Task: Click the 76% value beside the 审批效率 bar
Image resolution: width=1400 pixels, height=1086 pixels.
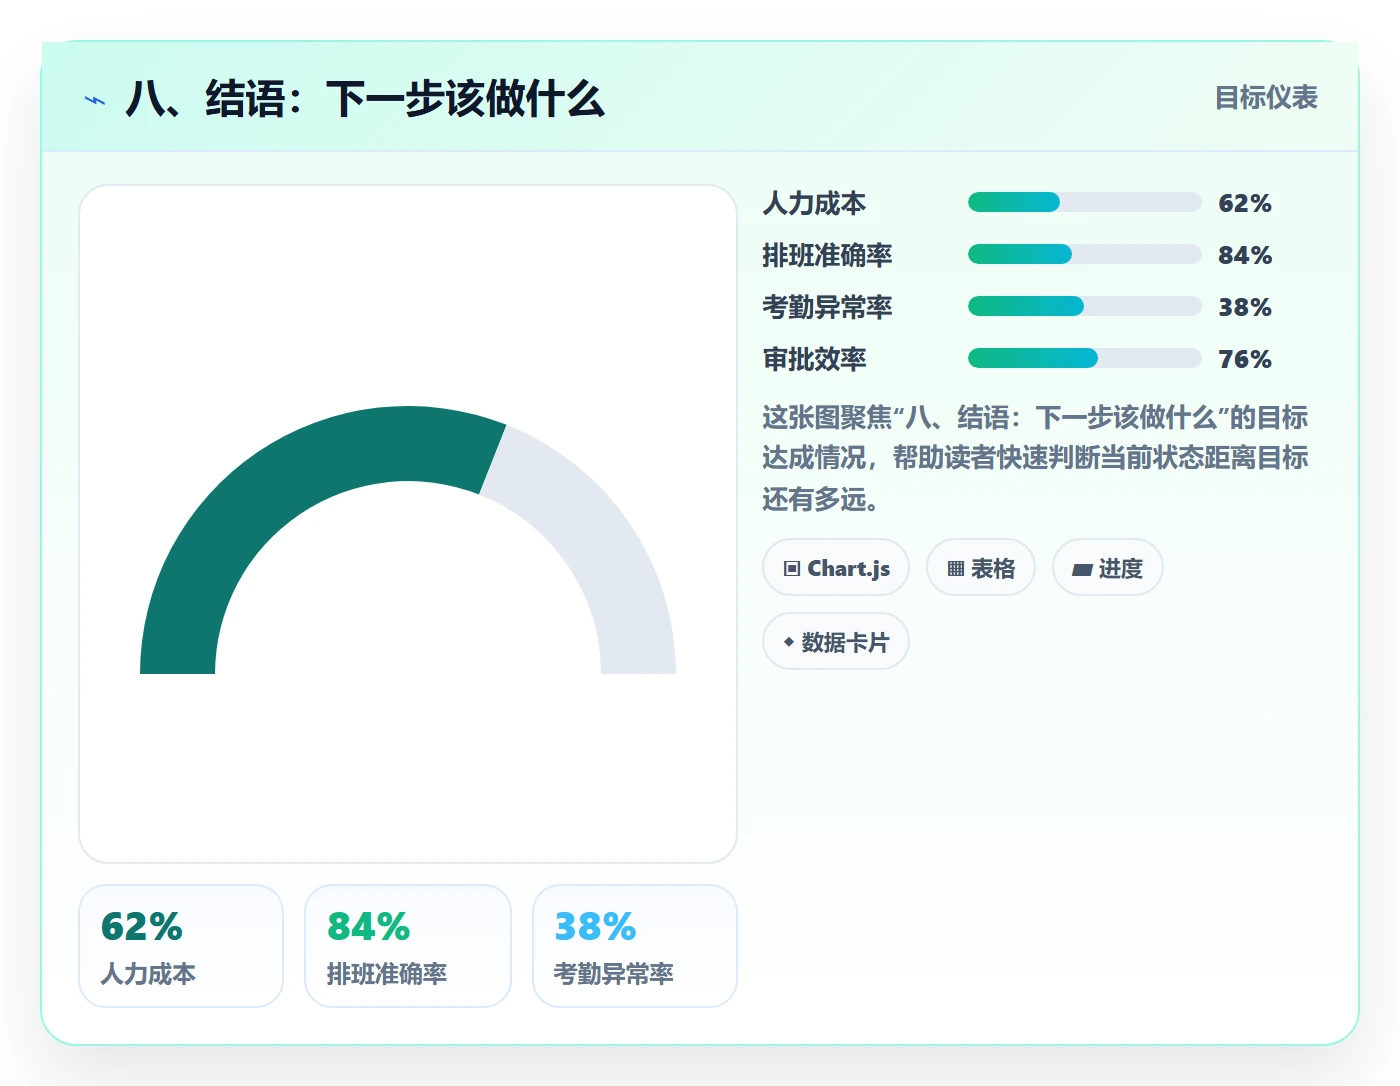Action: [x=1245, y=359]
